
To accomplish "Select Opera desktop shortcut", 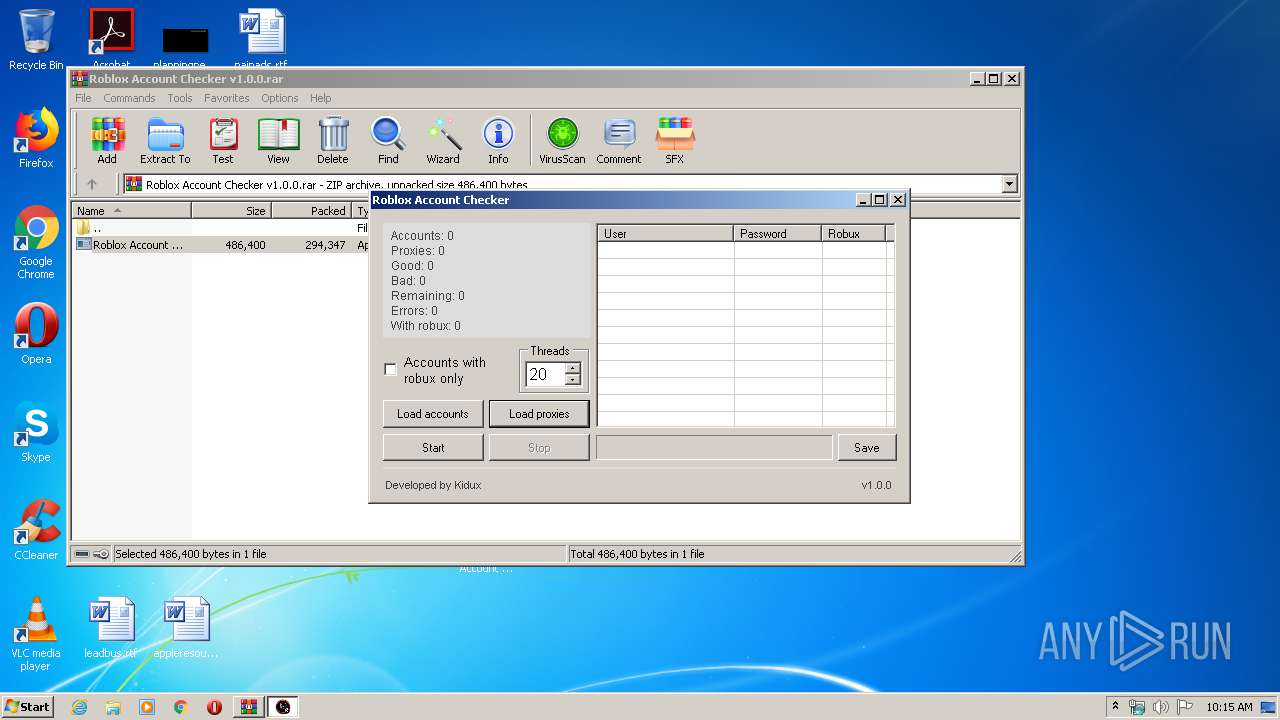I will (36, 334).
